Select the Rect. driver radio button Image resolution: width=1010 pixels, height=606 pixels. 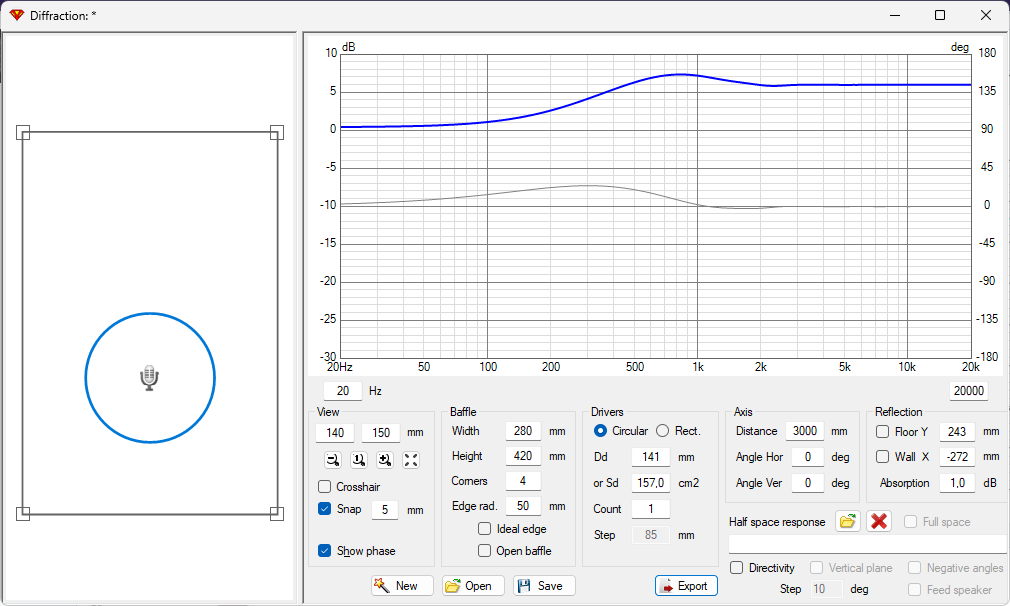(x=663, y=431)
